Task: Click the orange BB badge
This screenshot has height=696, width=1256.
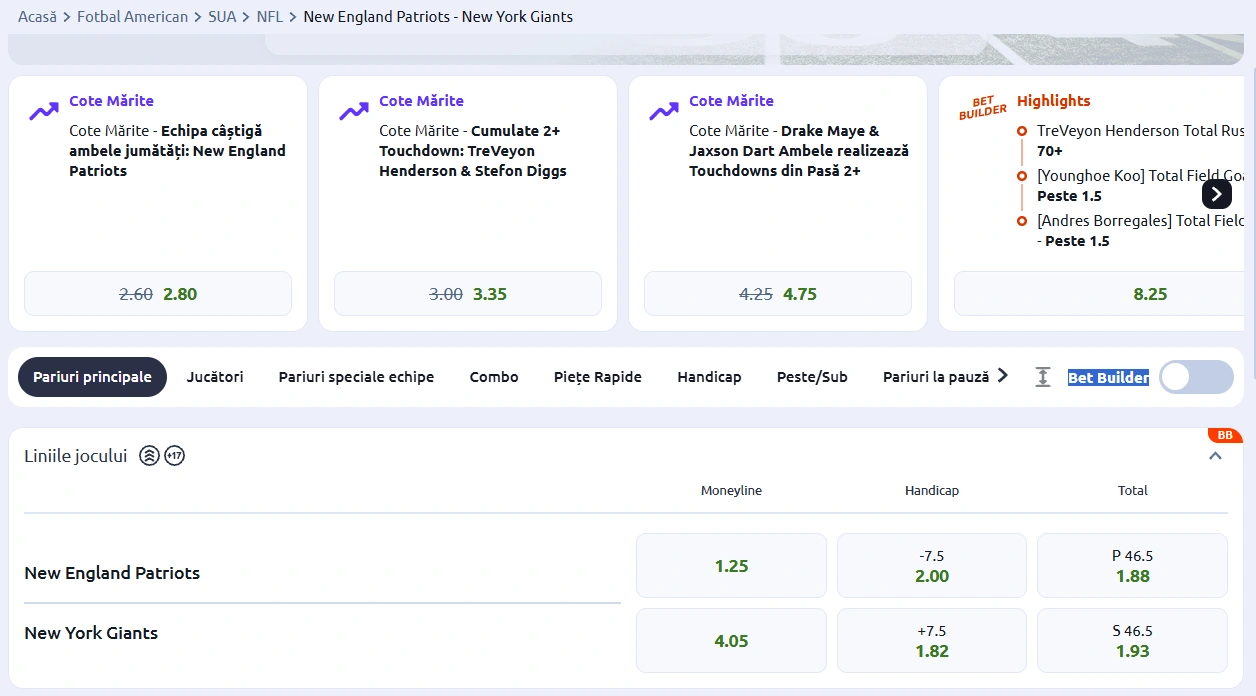Action: pos(1224,435)
